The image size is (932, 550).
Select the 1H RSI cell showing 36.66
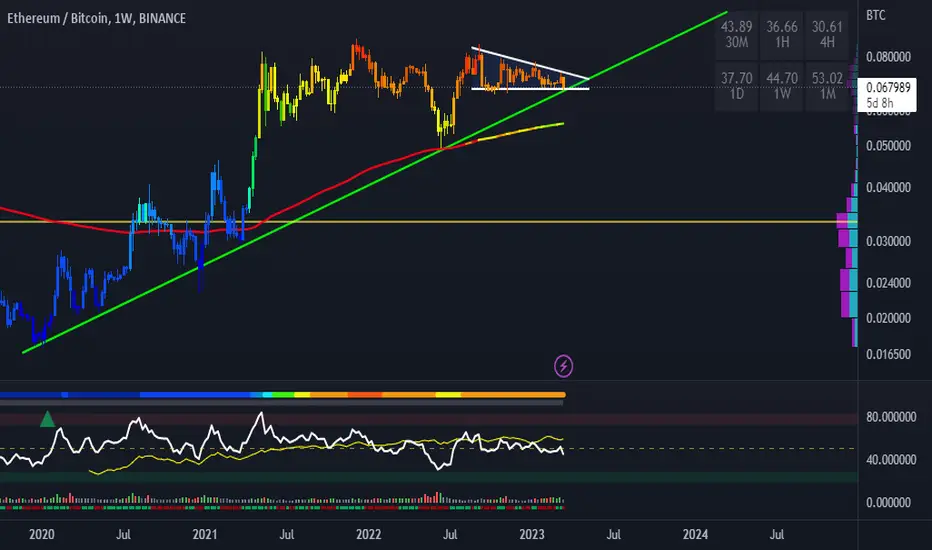click(782, 34)
